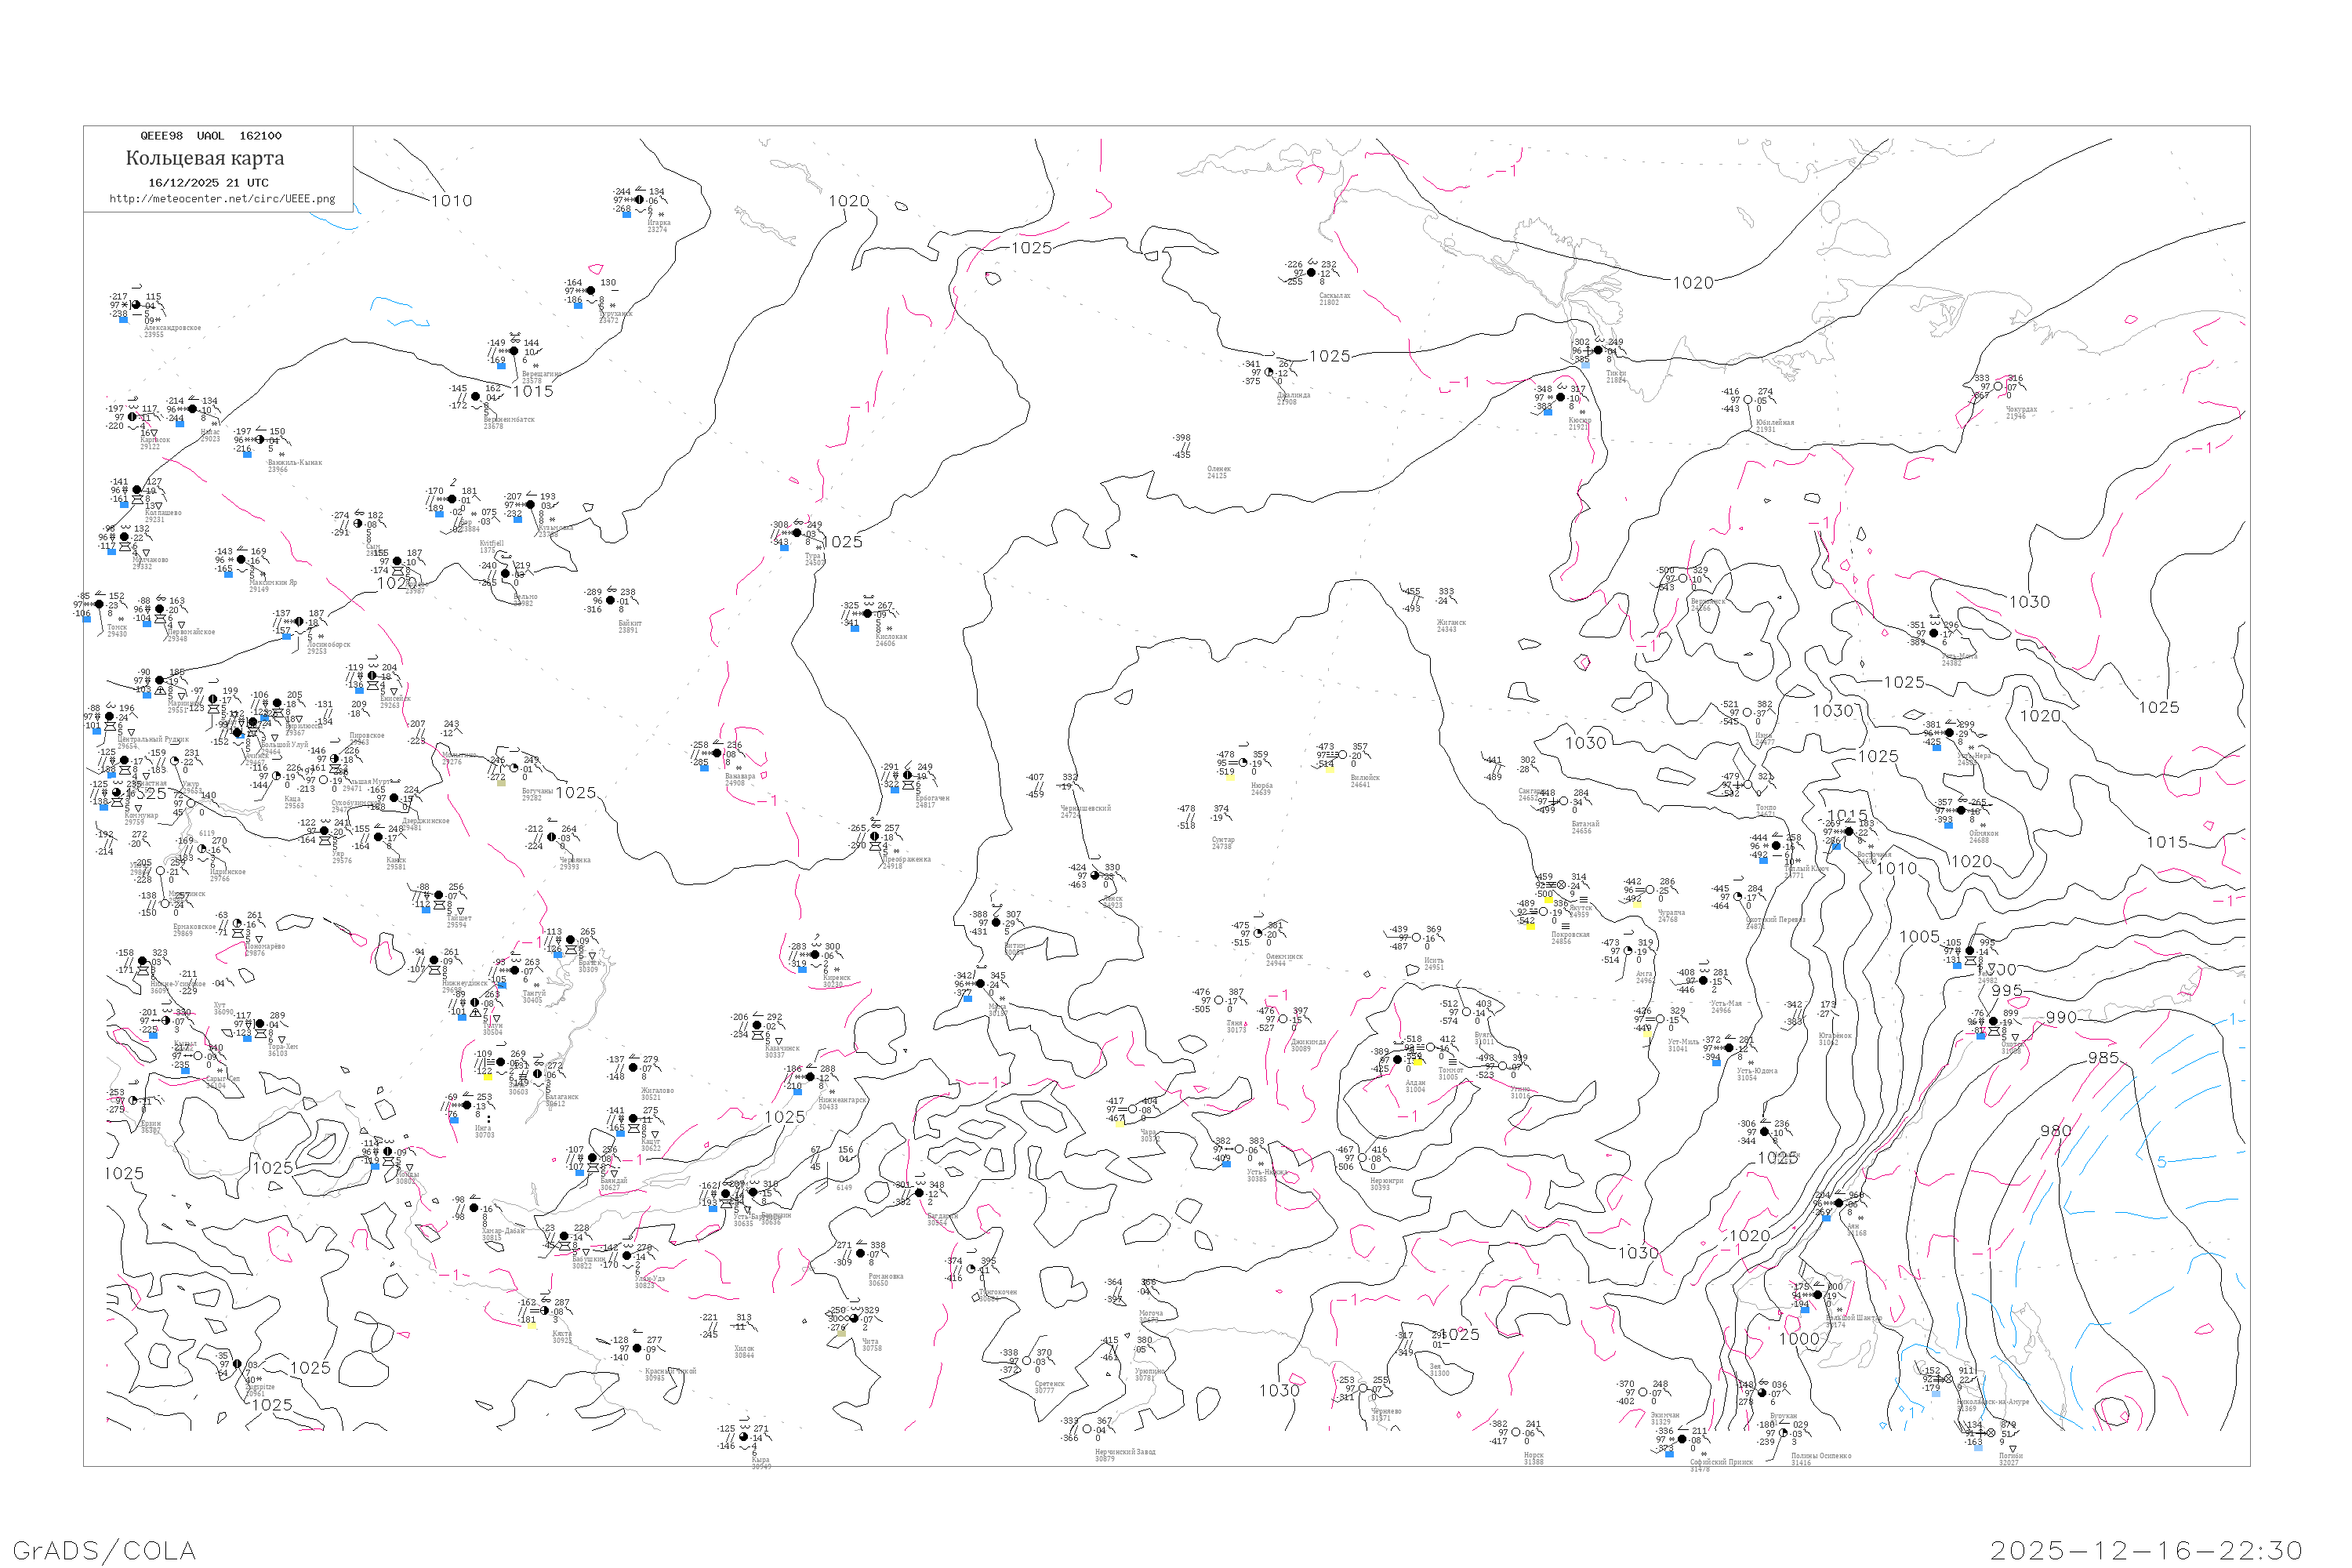Click the Кольцевая карта map title
Screen dimensions: 2352x1568
(205, 158)
